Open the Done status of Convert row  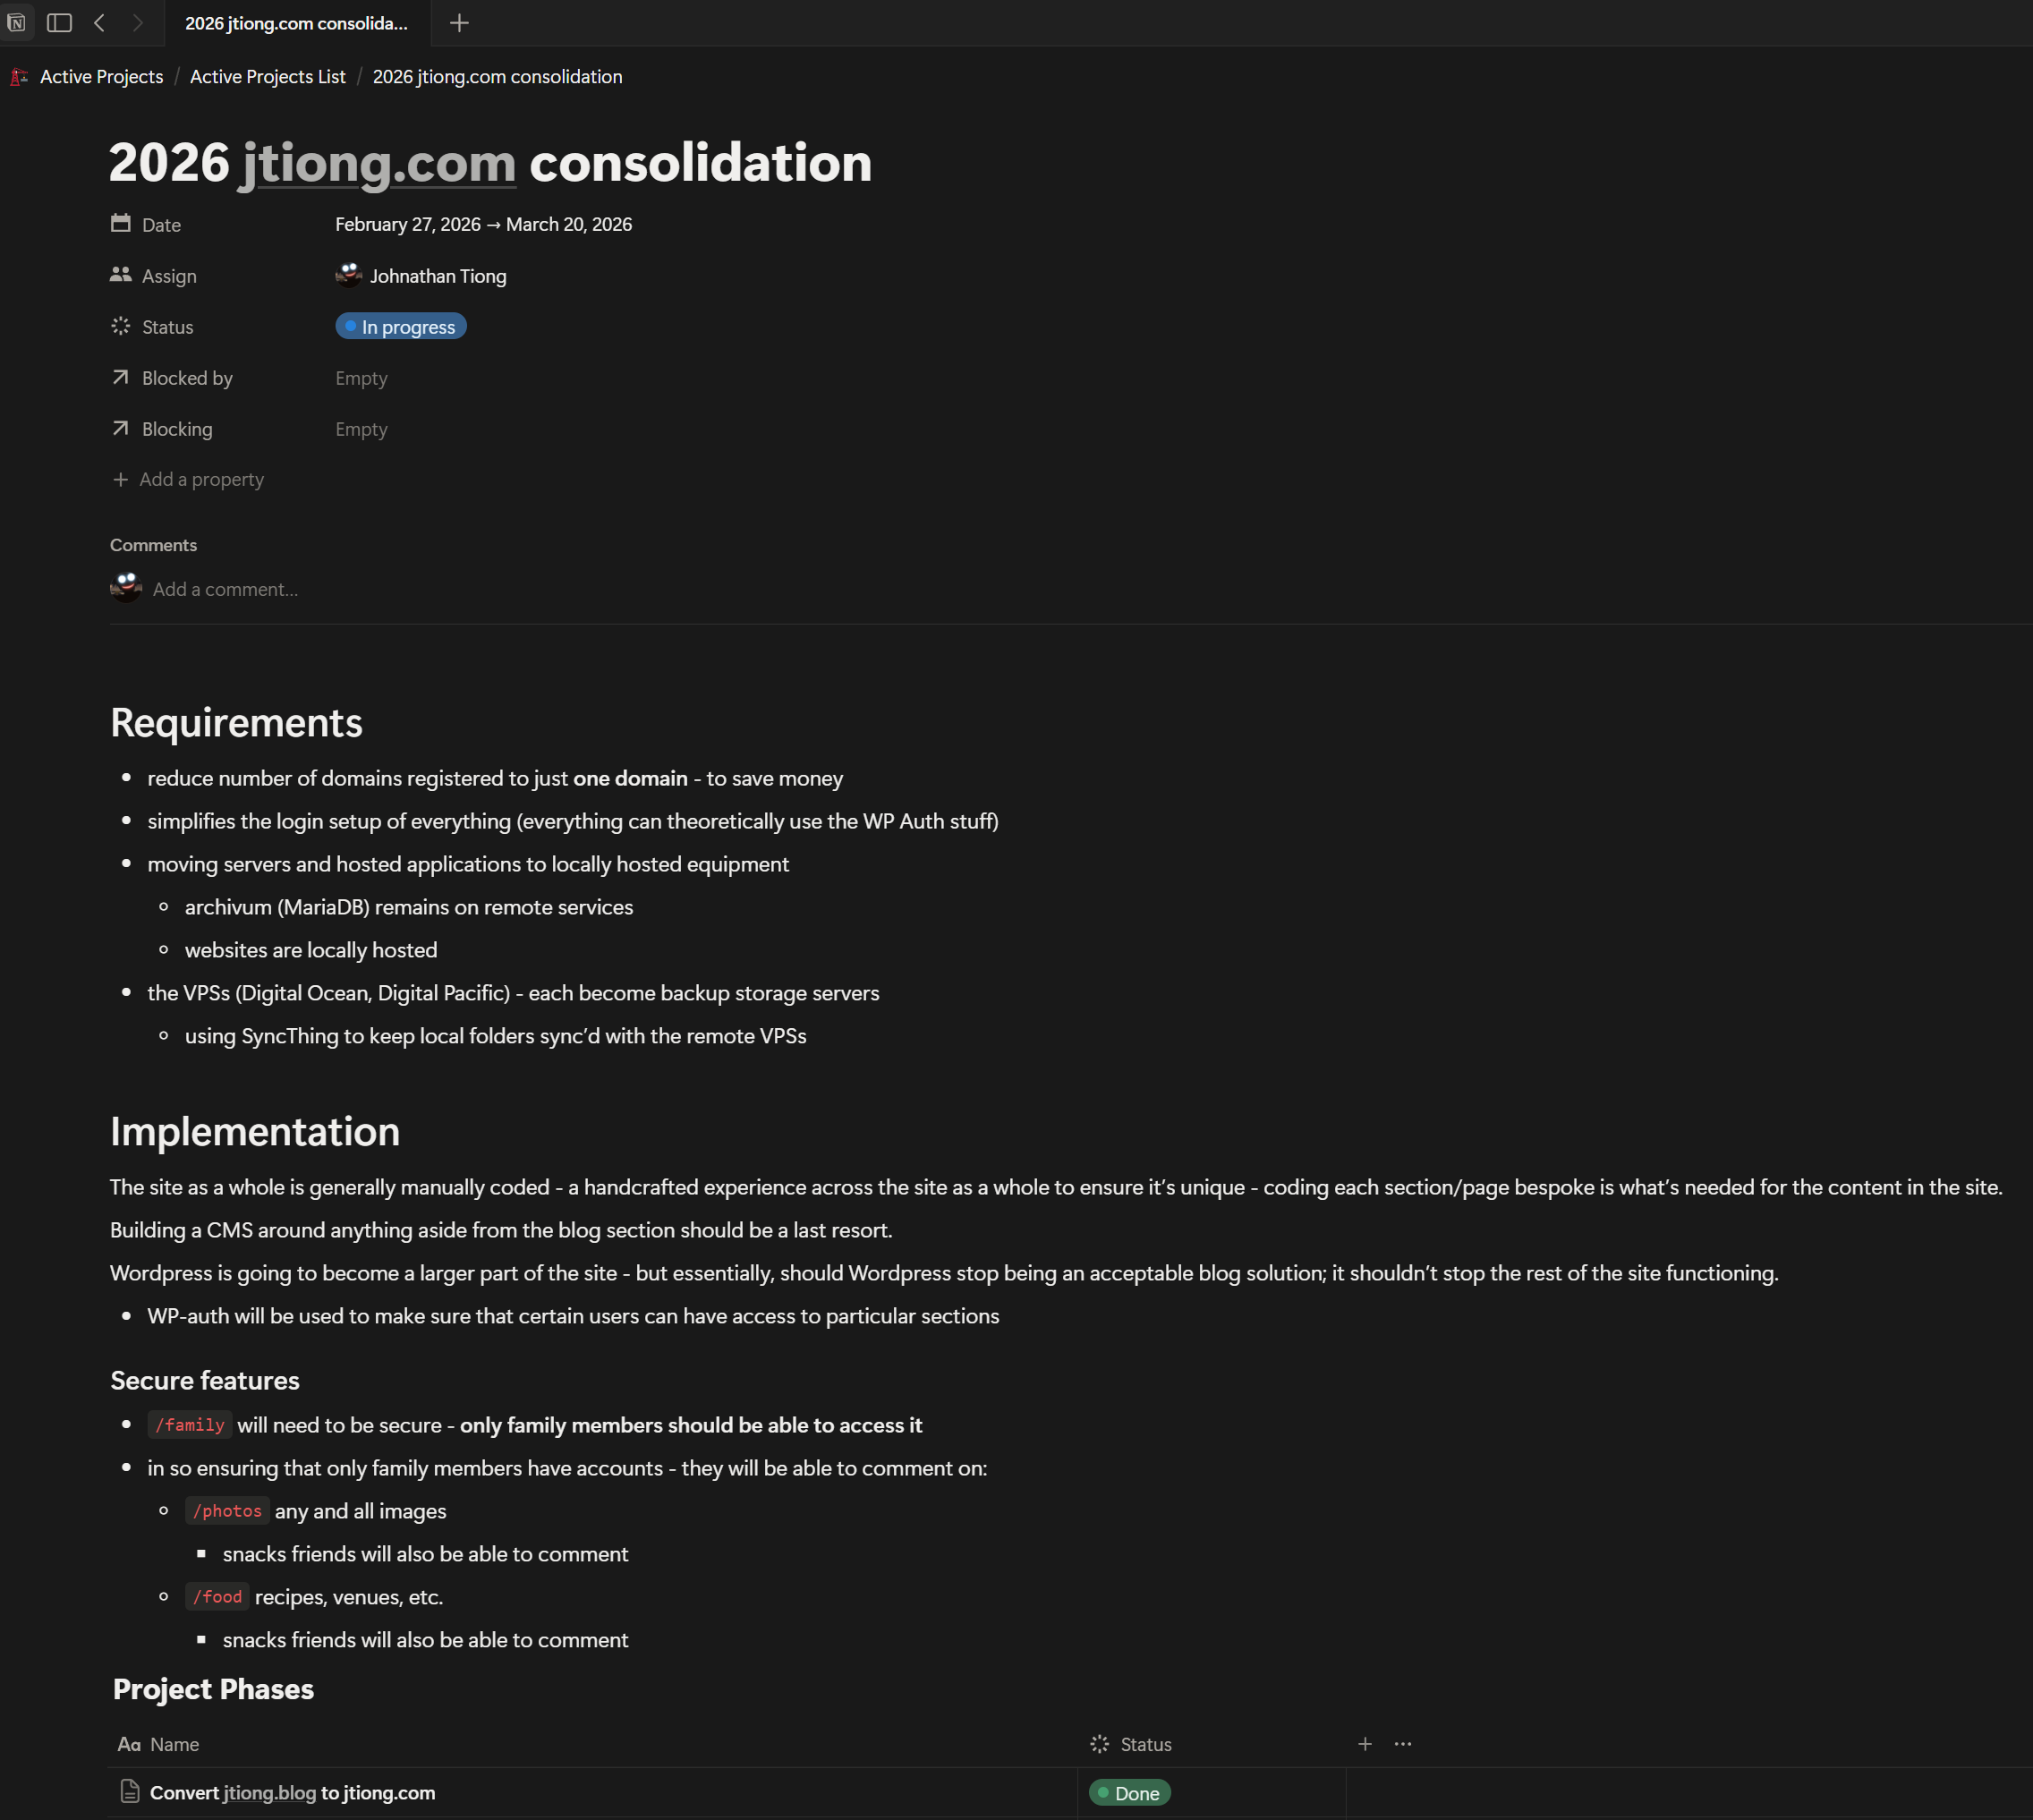1129,1793
